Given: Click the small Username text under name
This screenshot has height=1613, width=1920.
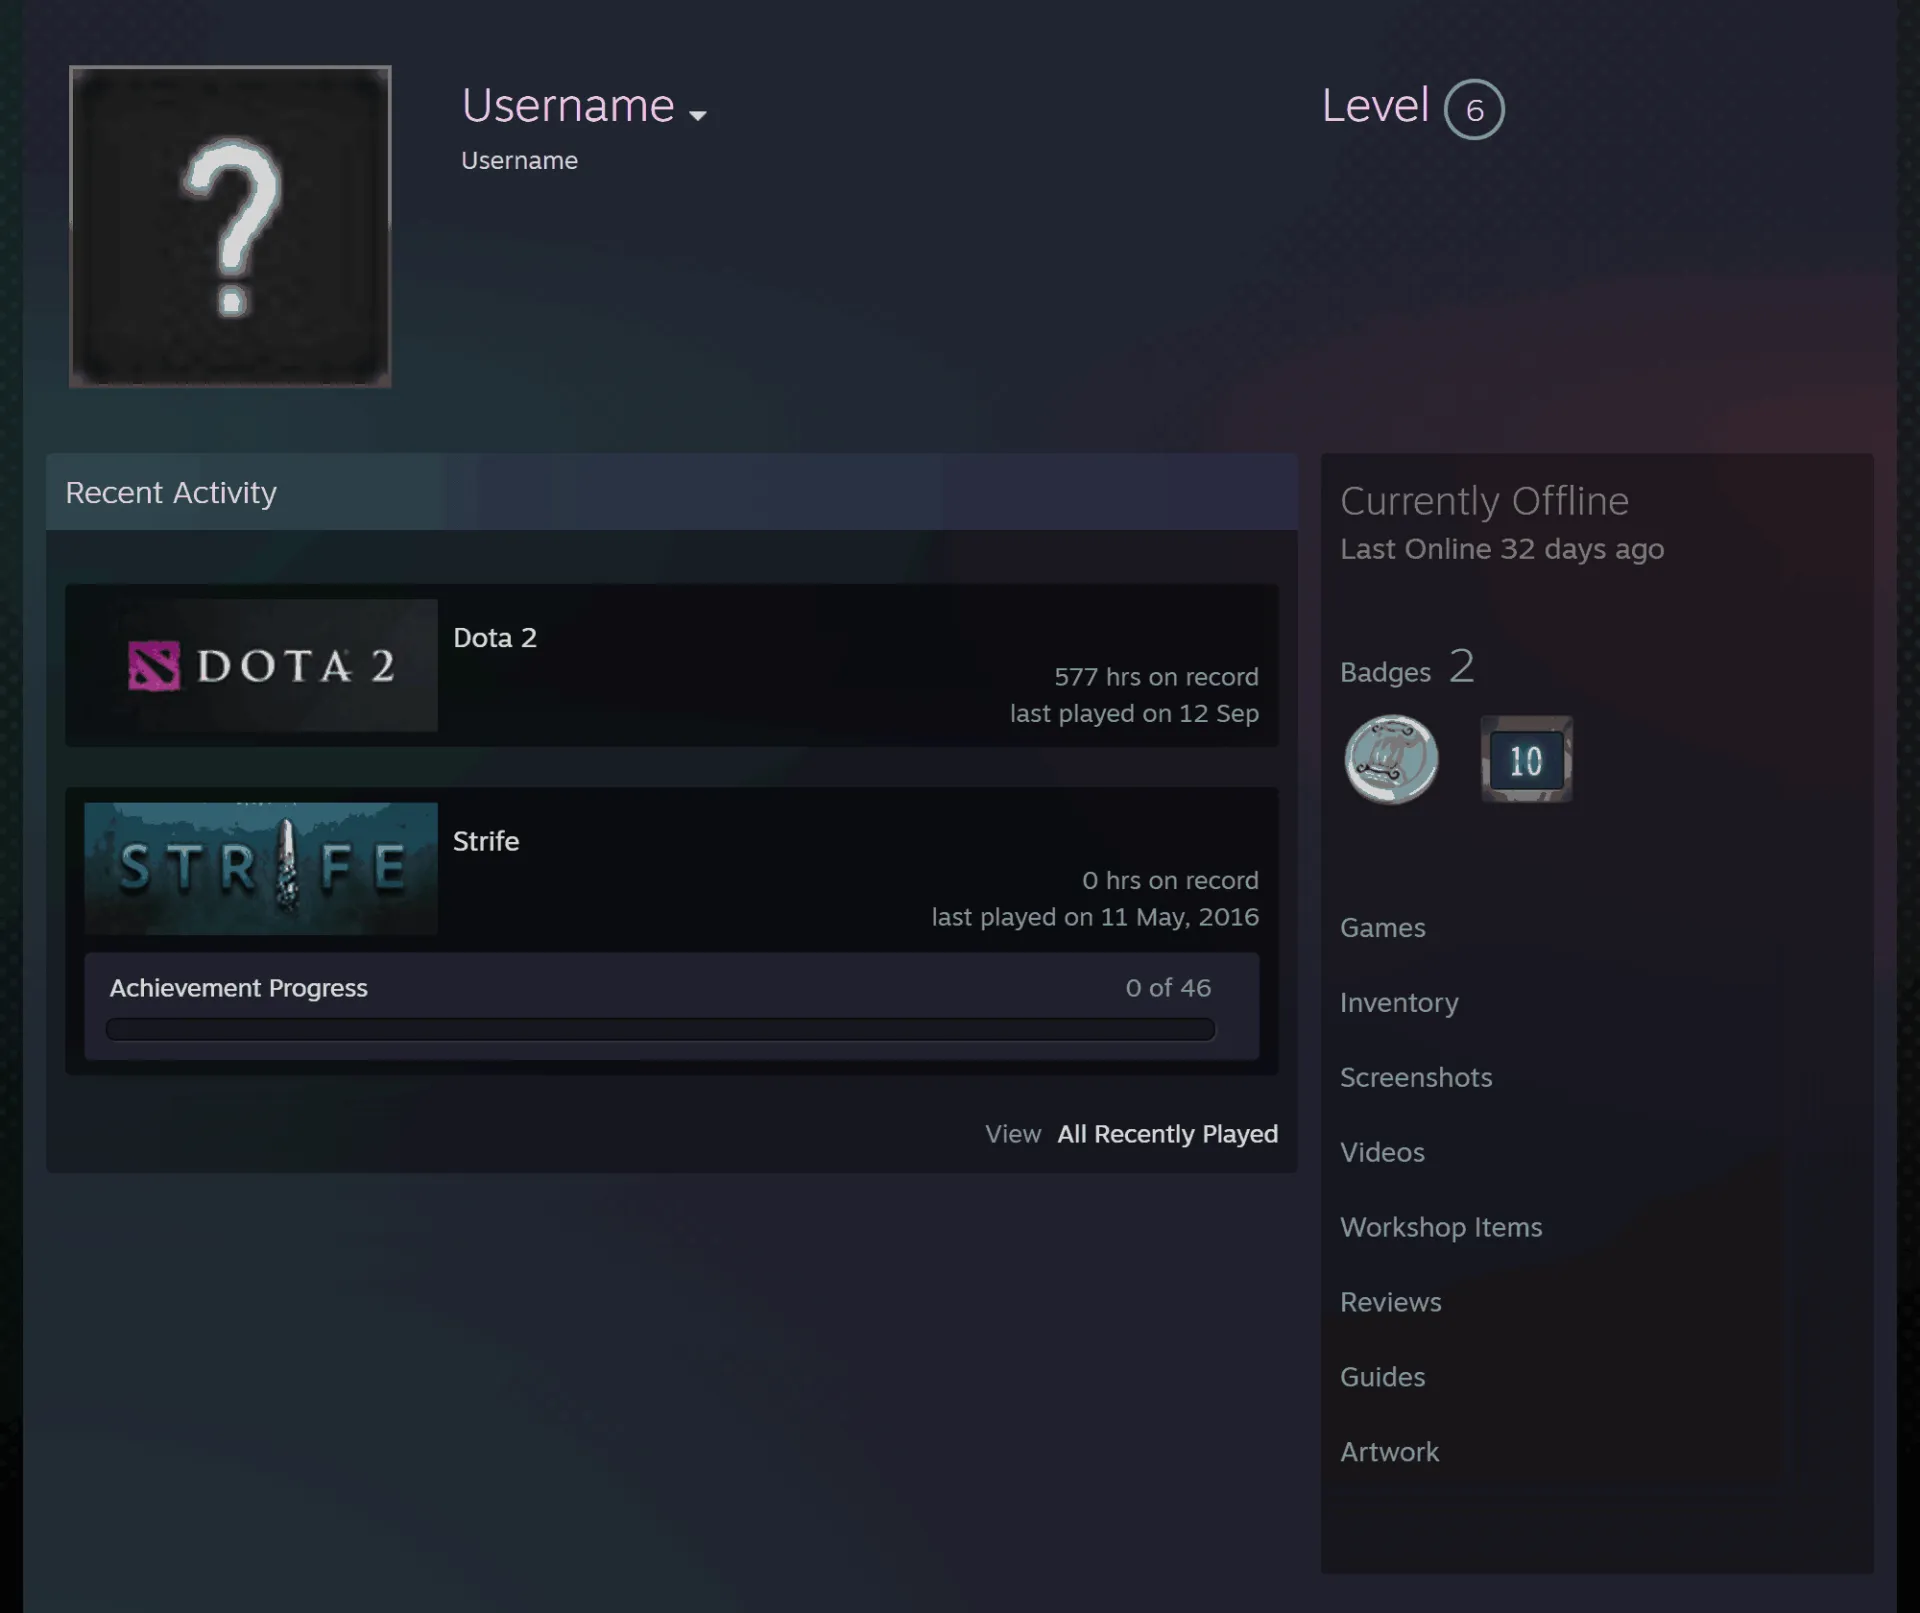Looking at the screenshot, I should pyautogui.click(x=519, y=161).
